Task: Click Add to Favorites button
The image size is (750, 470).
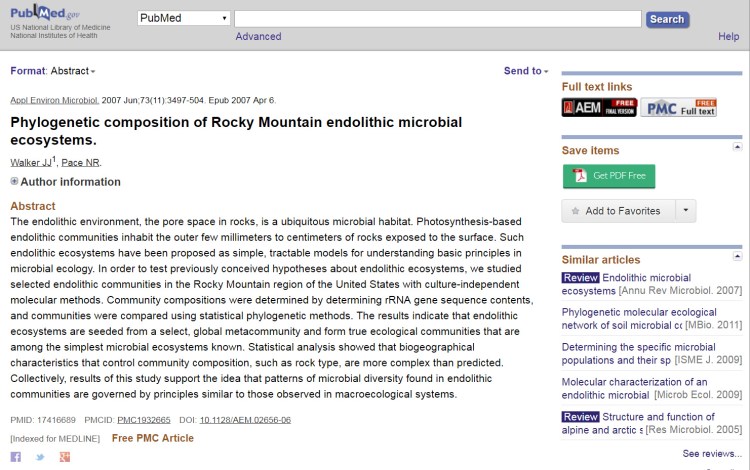Action: pos(617,211)
